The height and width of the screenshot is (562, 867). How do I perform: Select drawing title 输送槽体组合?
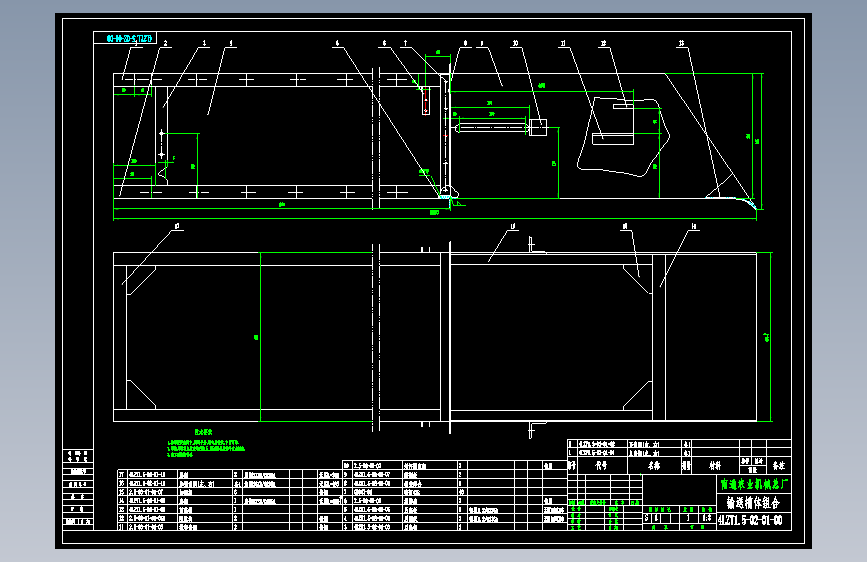753,503
